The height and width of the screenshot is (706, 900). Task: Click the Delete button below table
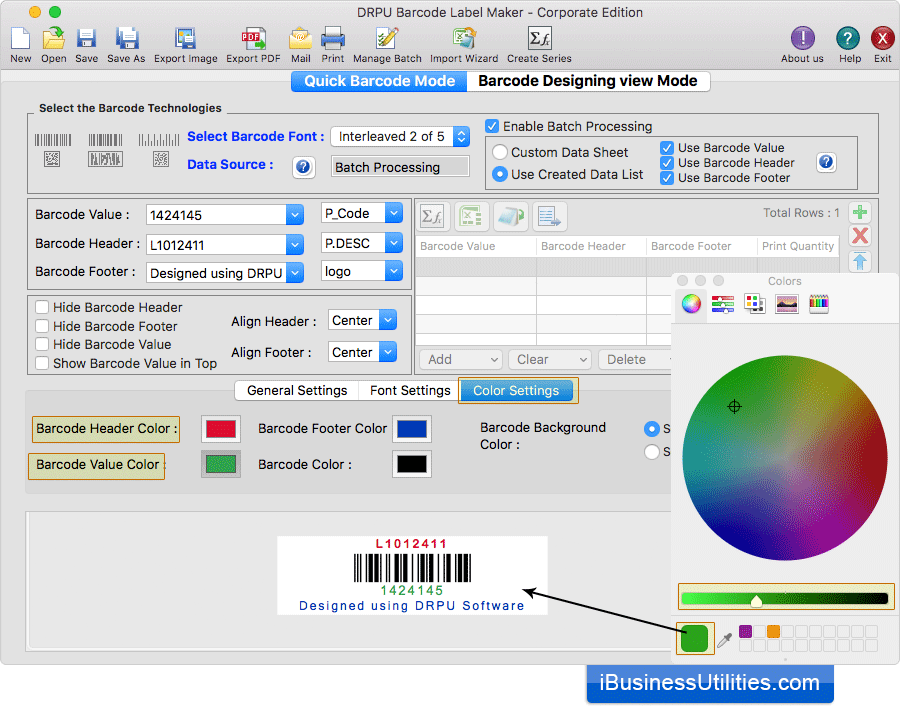pos(634,359)
